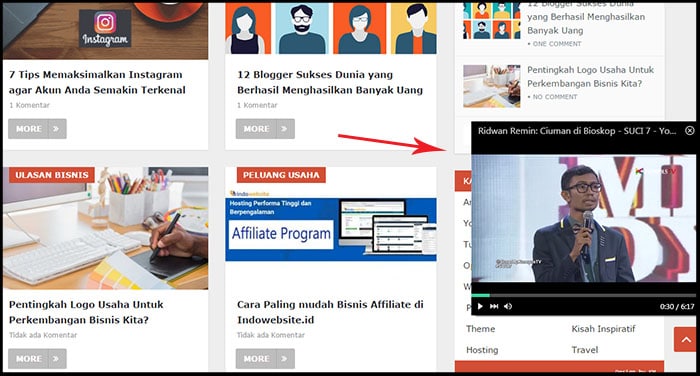700x376 pixels.
Task: Click Tidak ada Komentar under affiliate post
Action: click(x=271, y=335)
